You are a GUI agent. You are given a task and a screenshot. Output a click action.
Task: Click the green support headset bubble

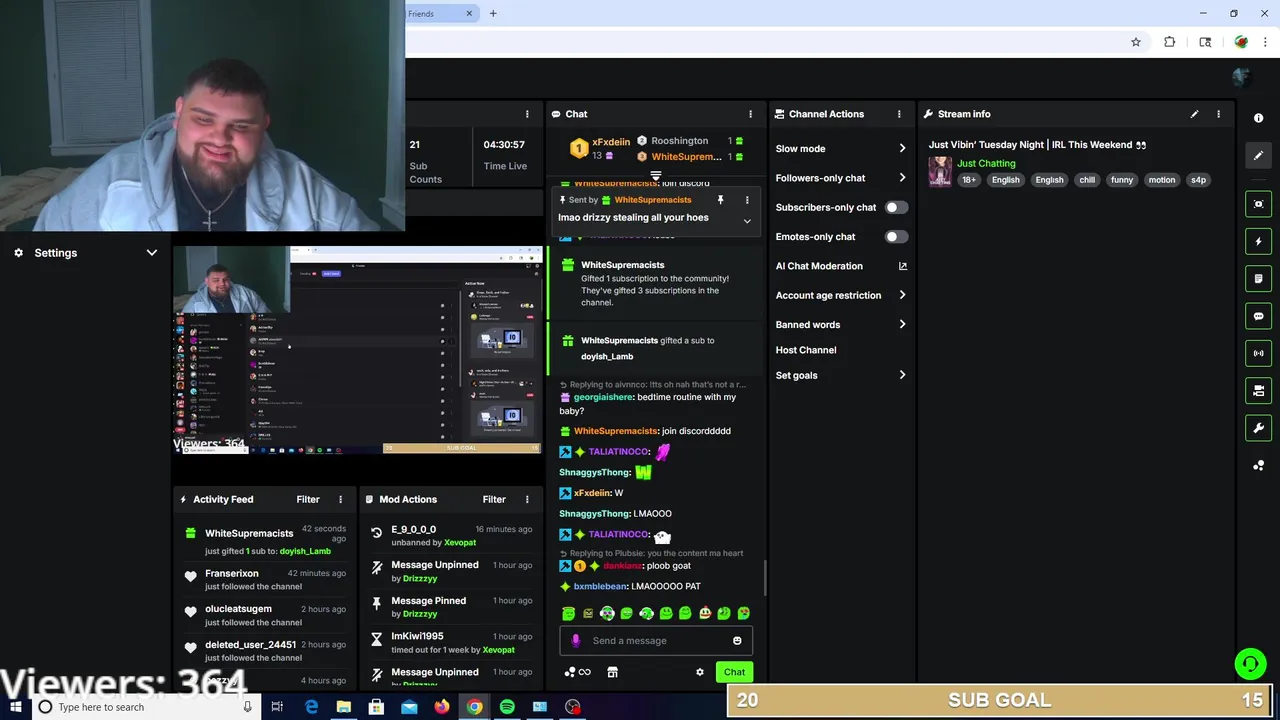coord(1249,664)
